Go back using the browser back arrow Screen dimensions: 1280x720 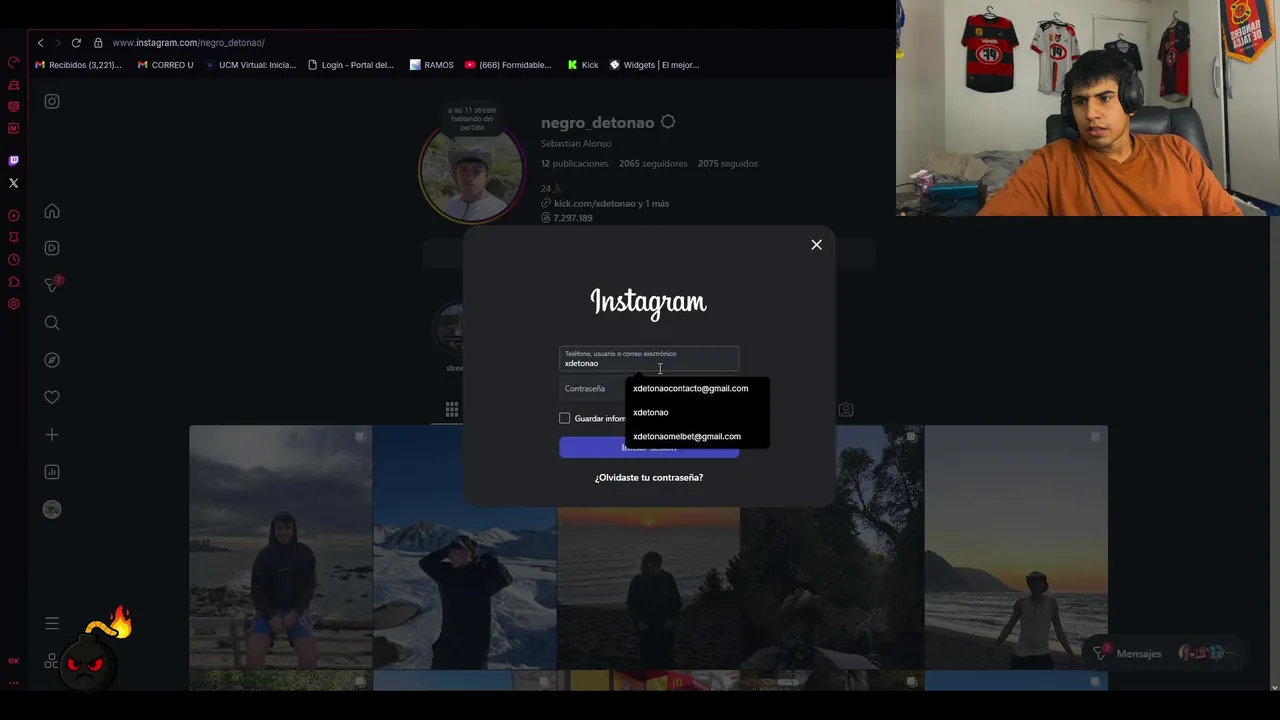pyautogui.click(x=40, y=43)
